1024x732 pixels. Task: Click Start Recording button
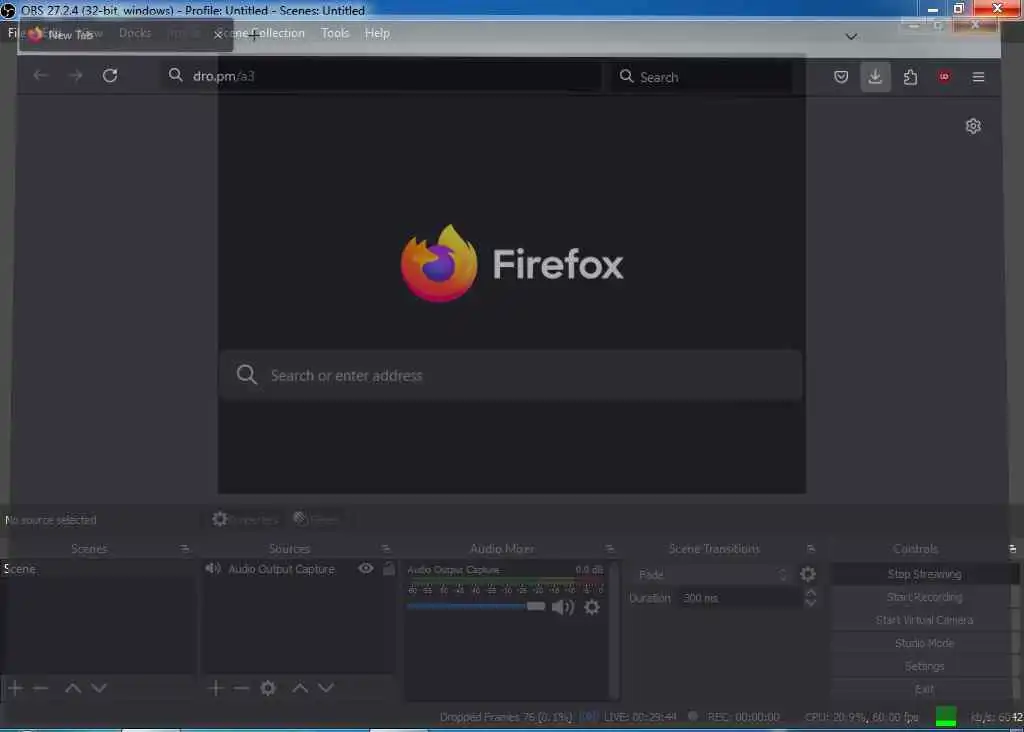pos(924,597)
